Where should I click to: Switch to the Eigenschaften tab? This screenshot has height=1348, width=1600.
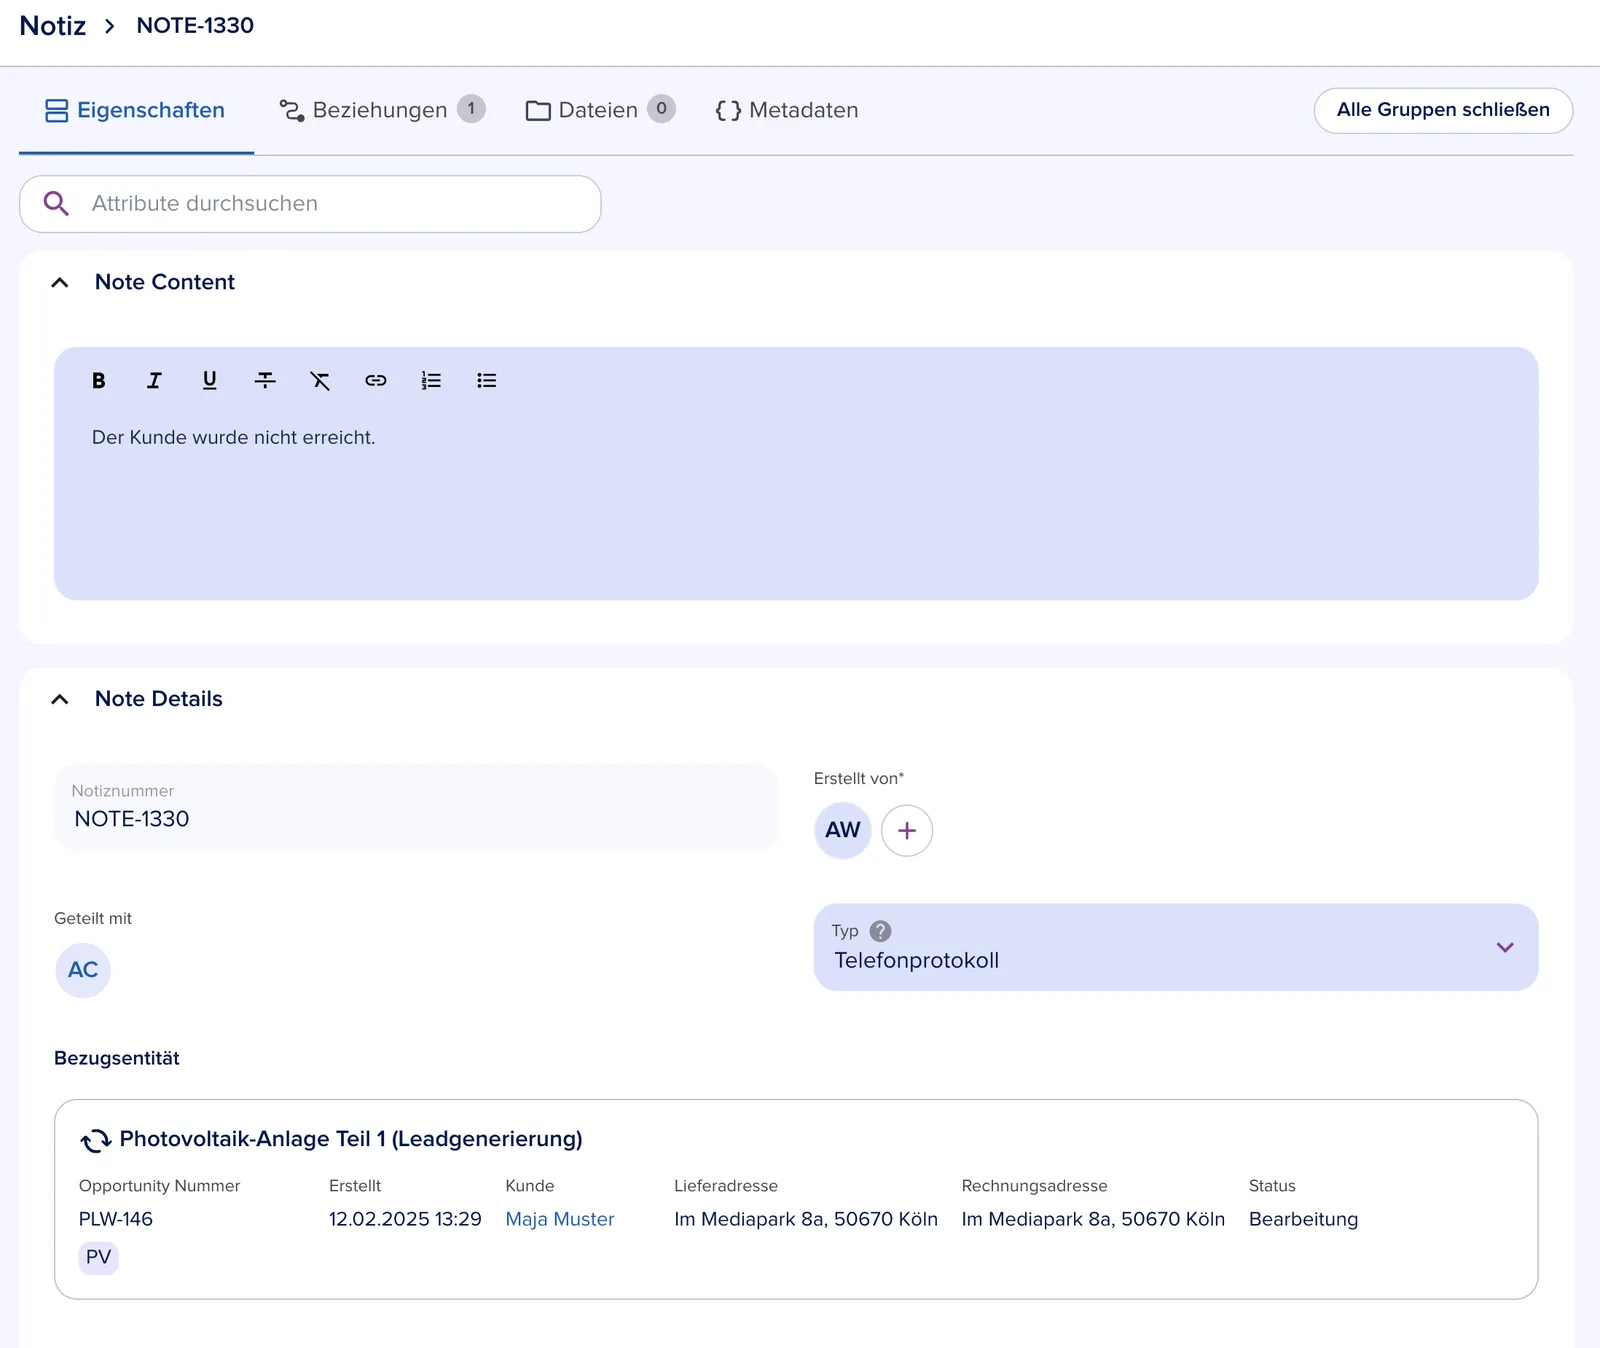136,110
